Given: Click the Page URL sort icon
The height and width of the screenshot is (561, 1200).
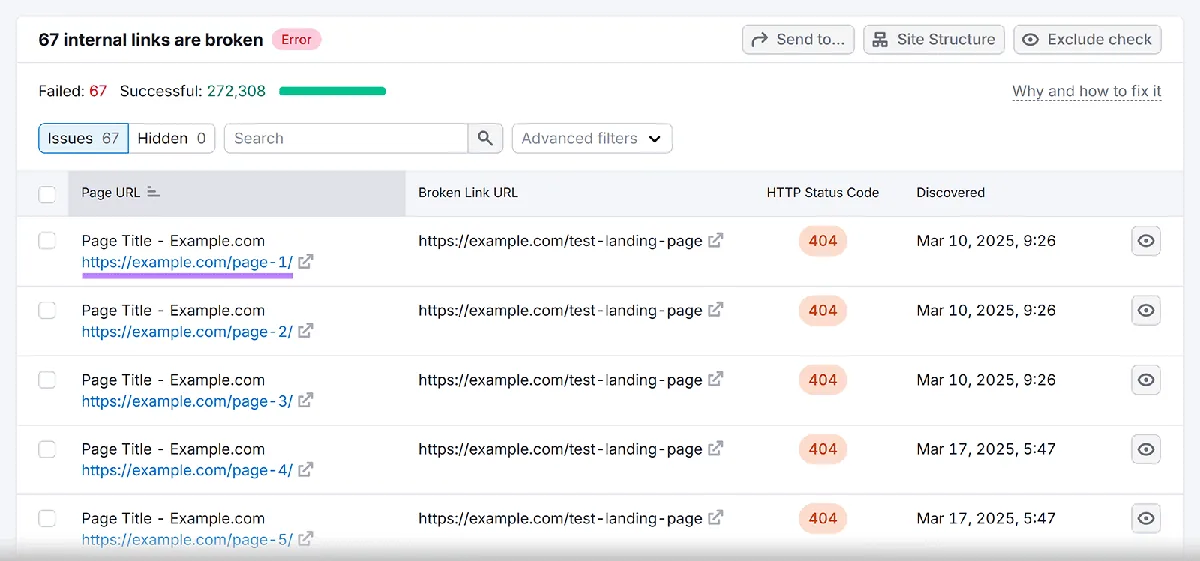Looking at the screenshot, I should coord(153,192).
